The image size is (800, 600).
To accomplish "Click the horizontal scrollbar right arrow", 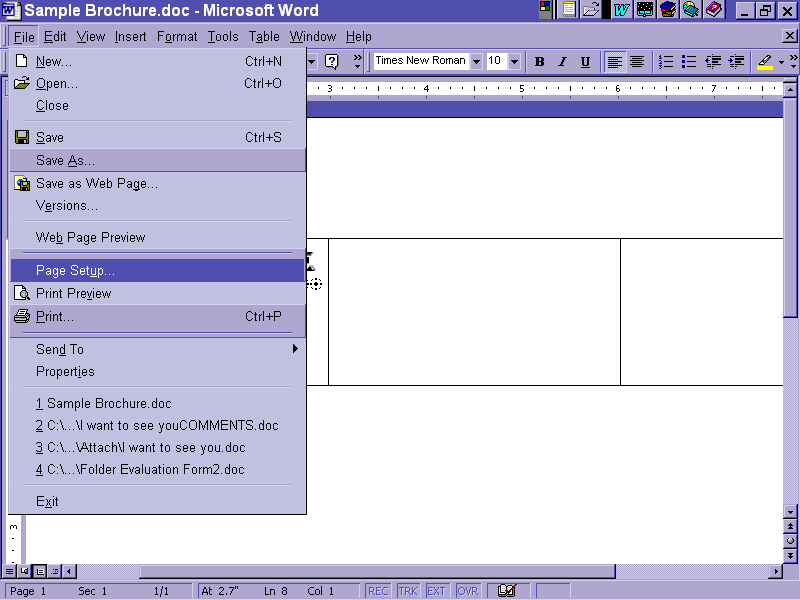I will point(776,571).
